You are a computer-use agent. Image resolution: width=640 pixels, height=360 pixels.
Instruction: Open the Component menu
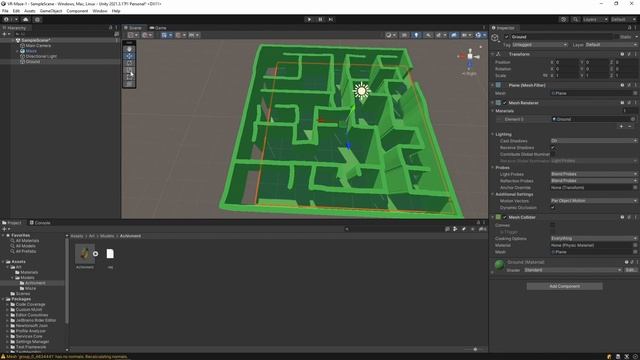coord(77,11)
